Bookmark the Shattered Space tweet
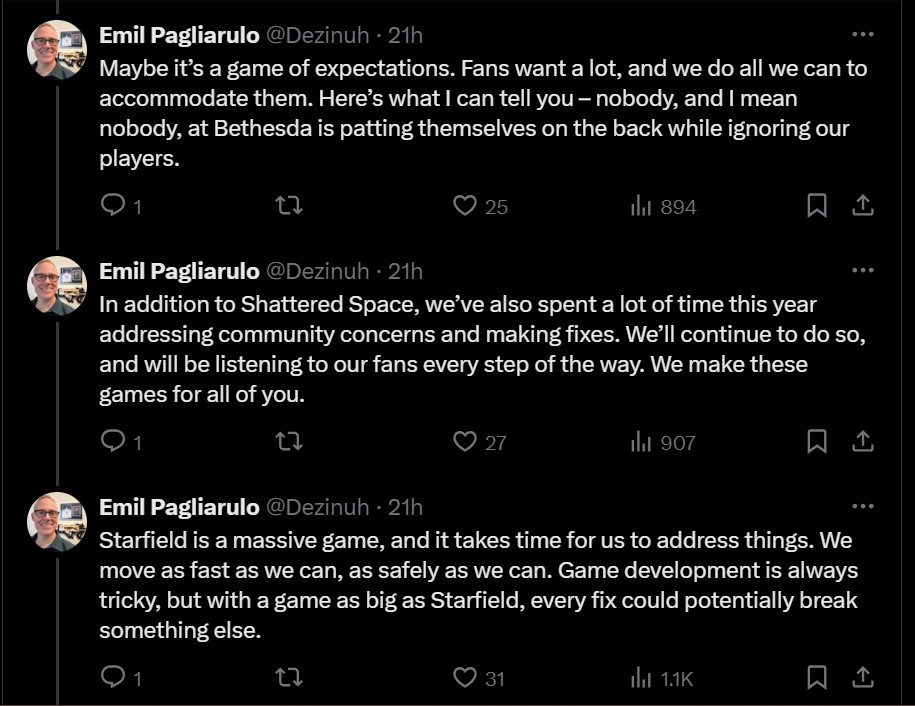The width and height of the screenshot is (915, 706). click(816, 441)
